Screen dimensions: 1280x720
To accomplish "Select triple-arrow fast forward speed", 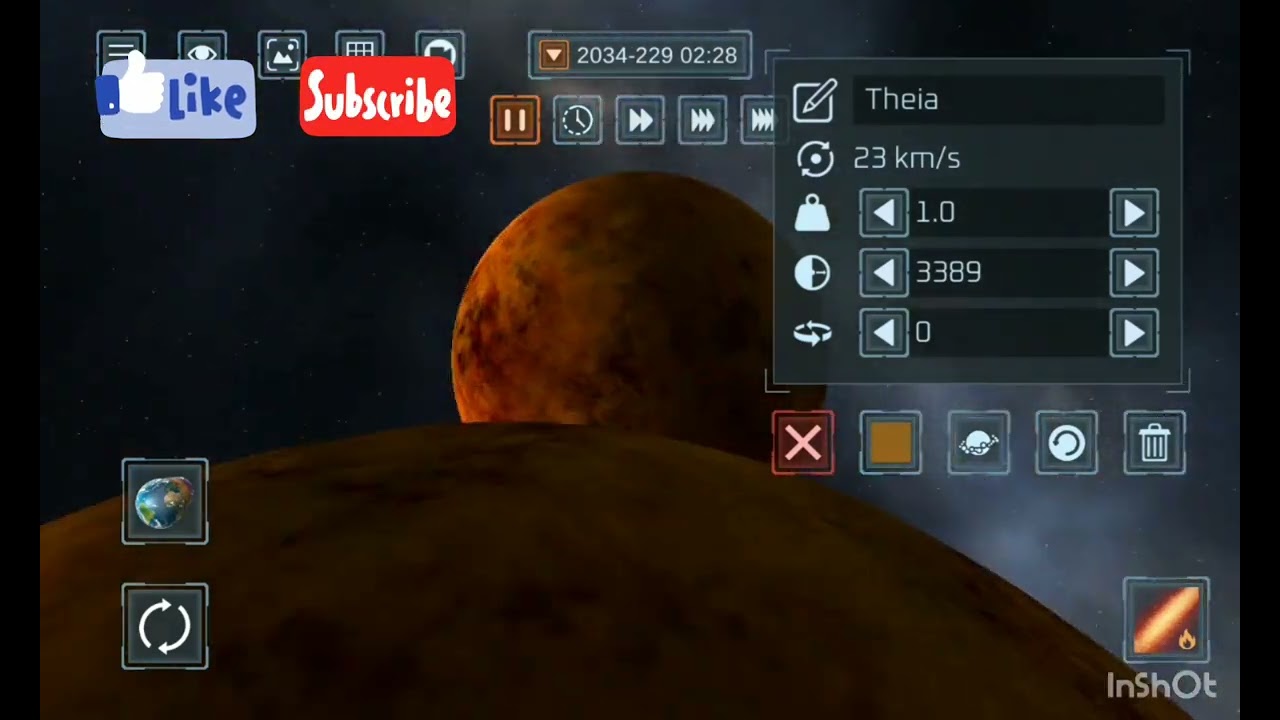I will 703,121.
